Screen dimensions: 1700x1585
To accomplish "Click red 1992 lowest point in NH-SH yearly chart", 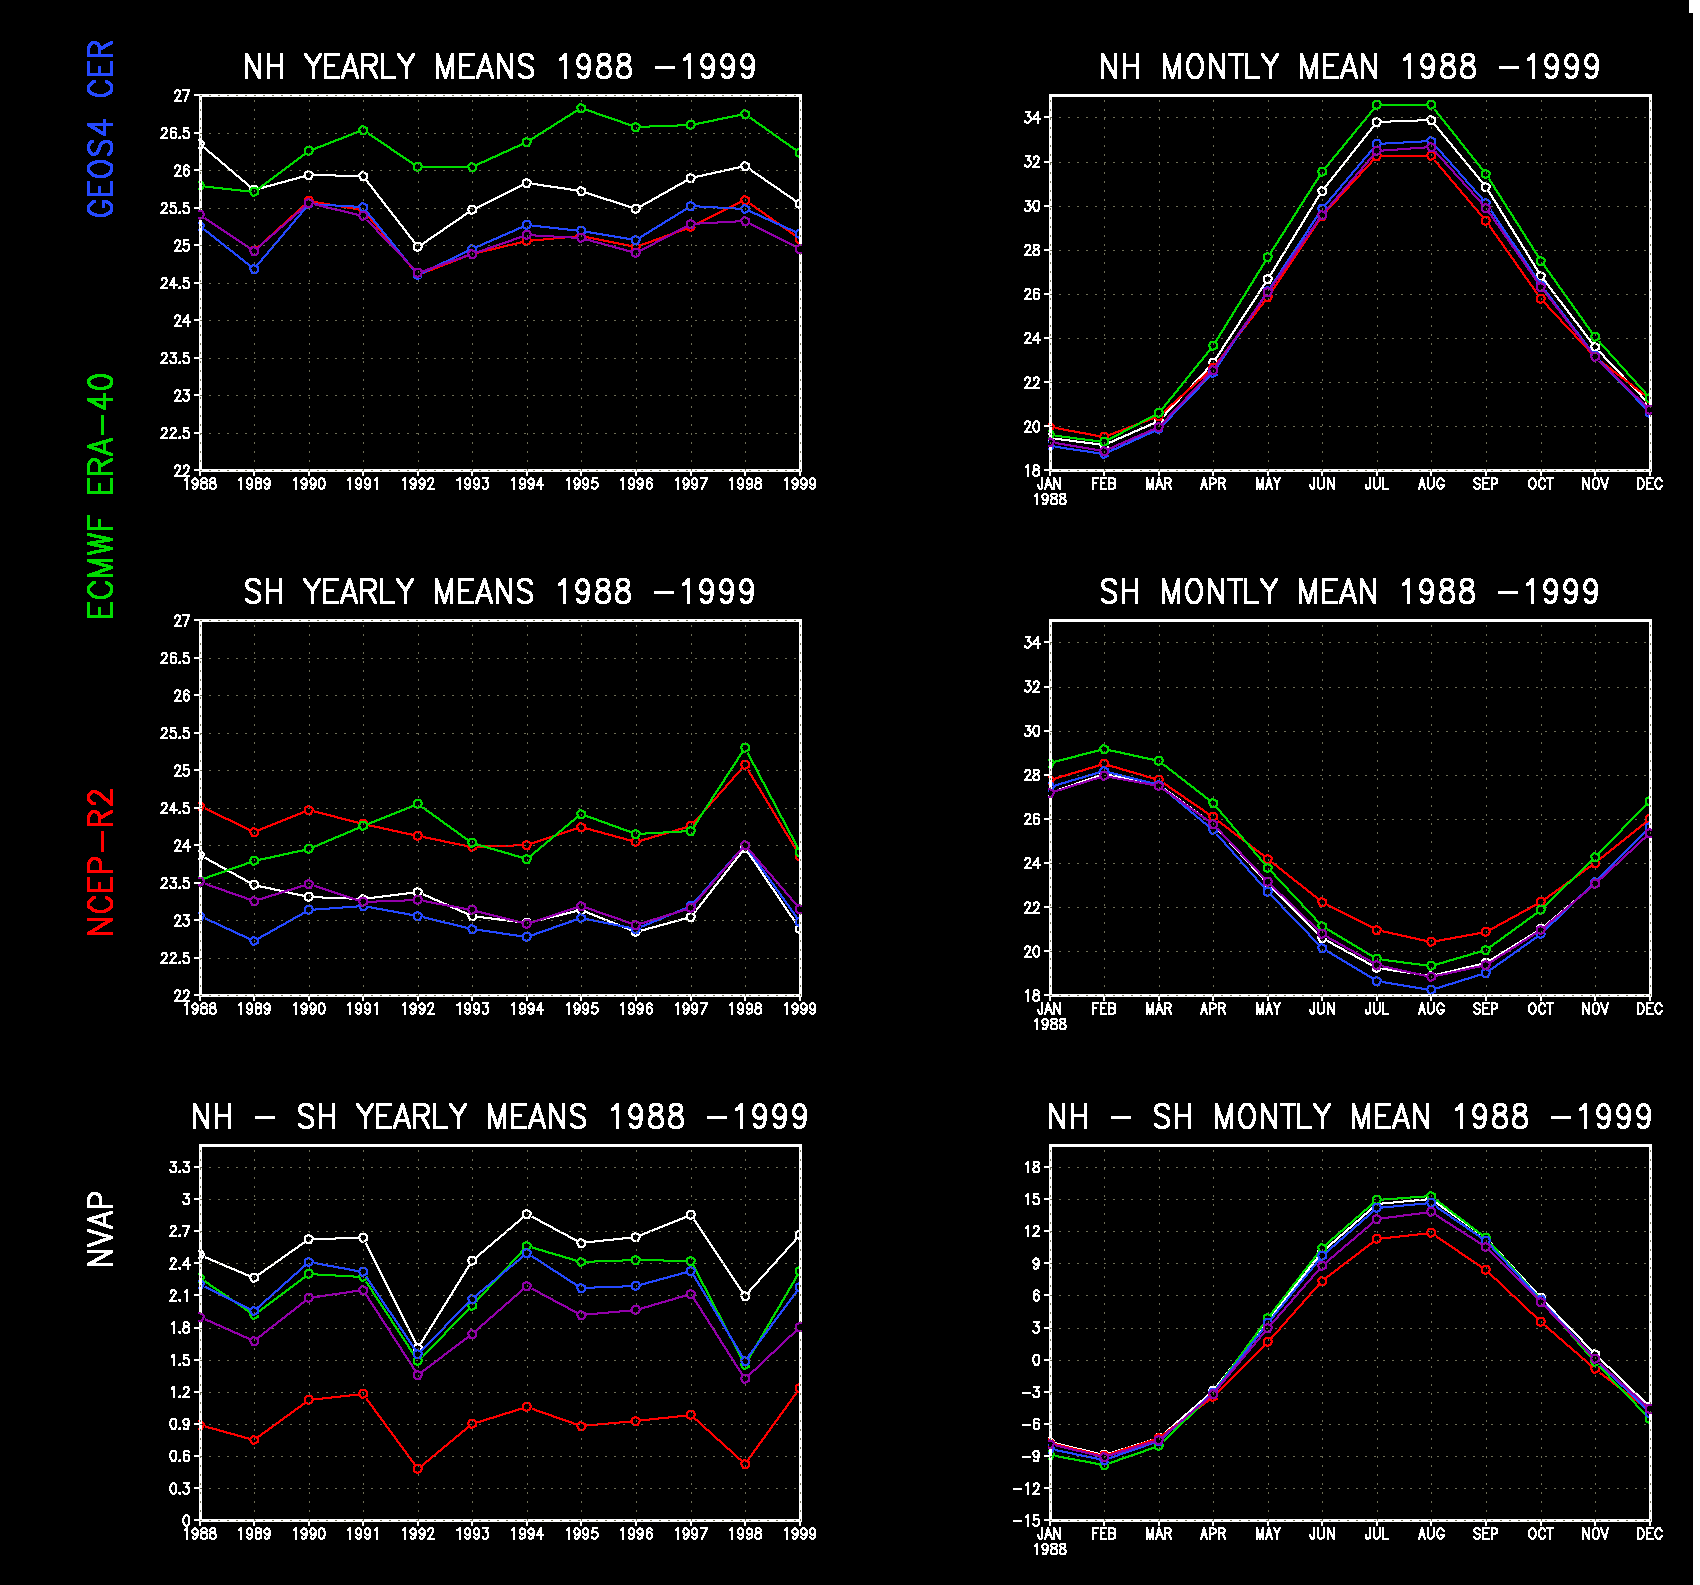I will click(418, 1468).
